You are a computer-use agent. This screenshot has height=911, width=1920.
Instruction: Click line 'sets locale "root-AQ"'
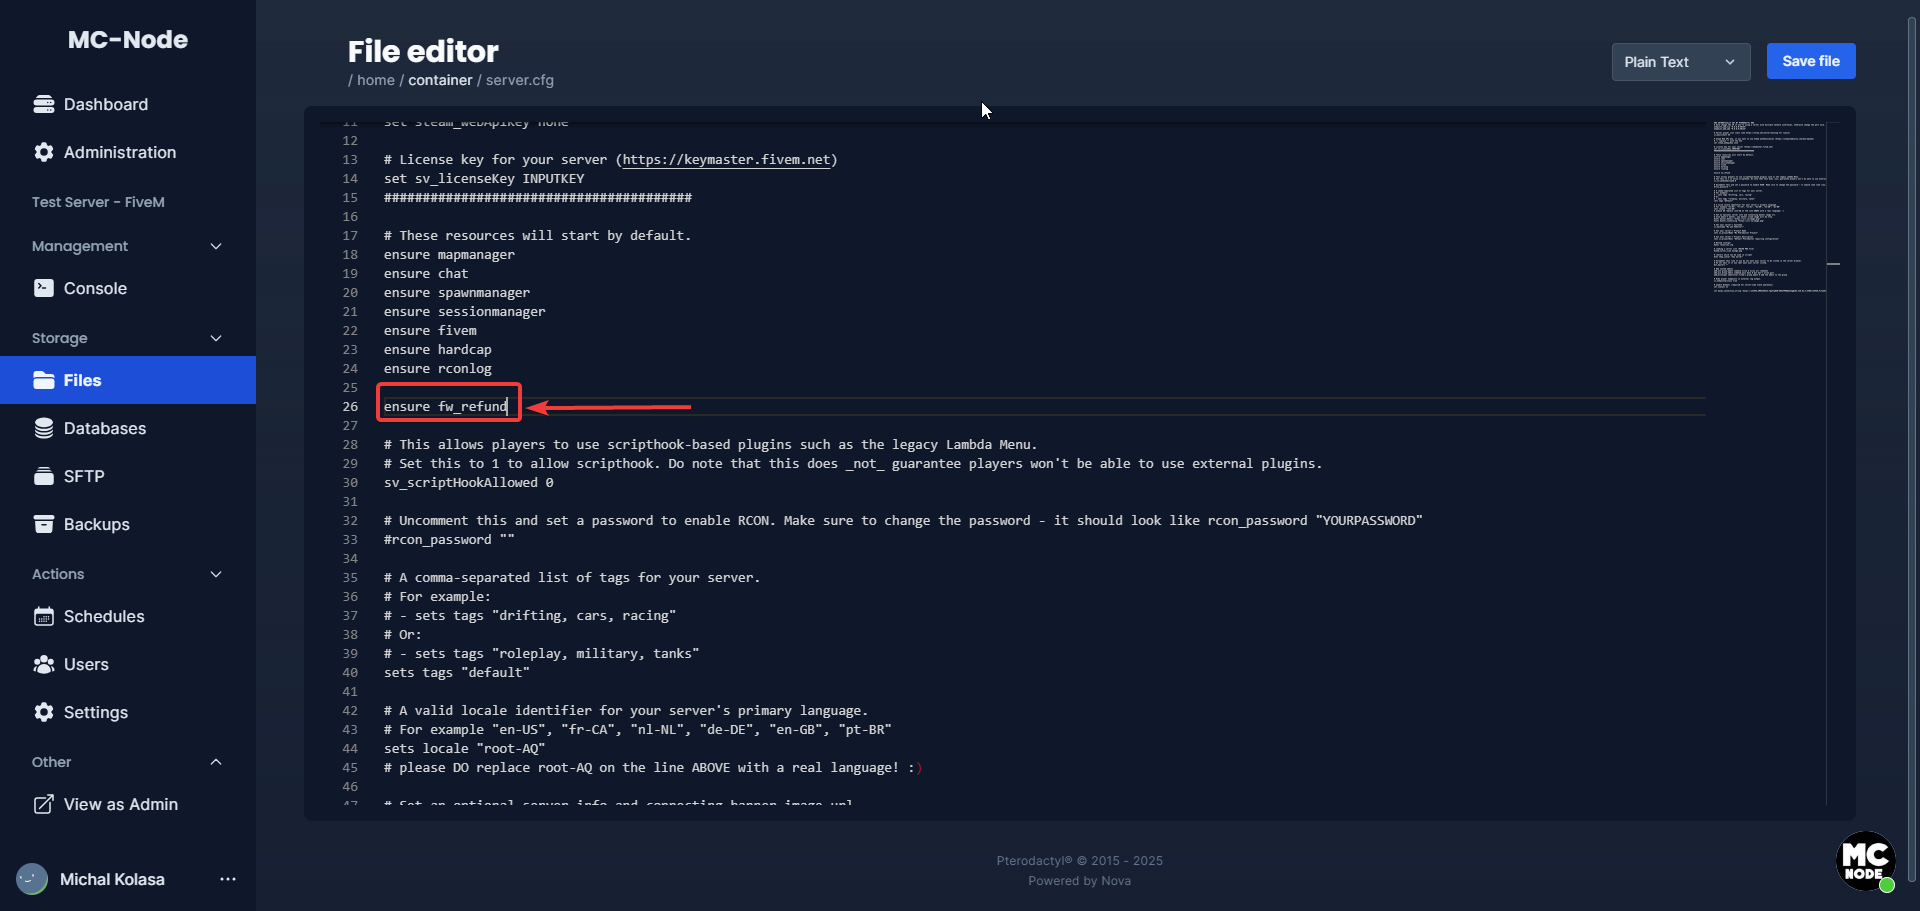465,749
